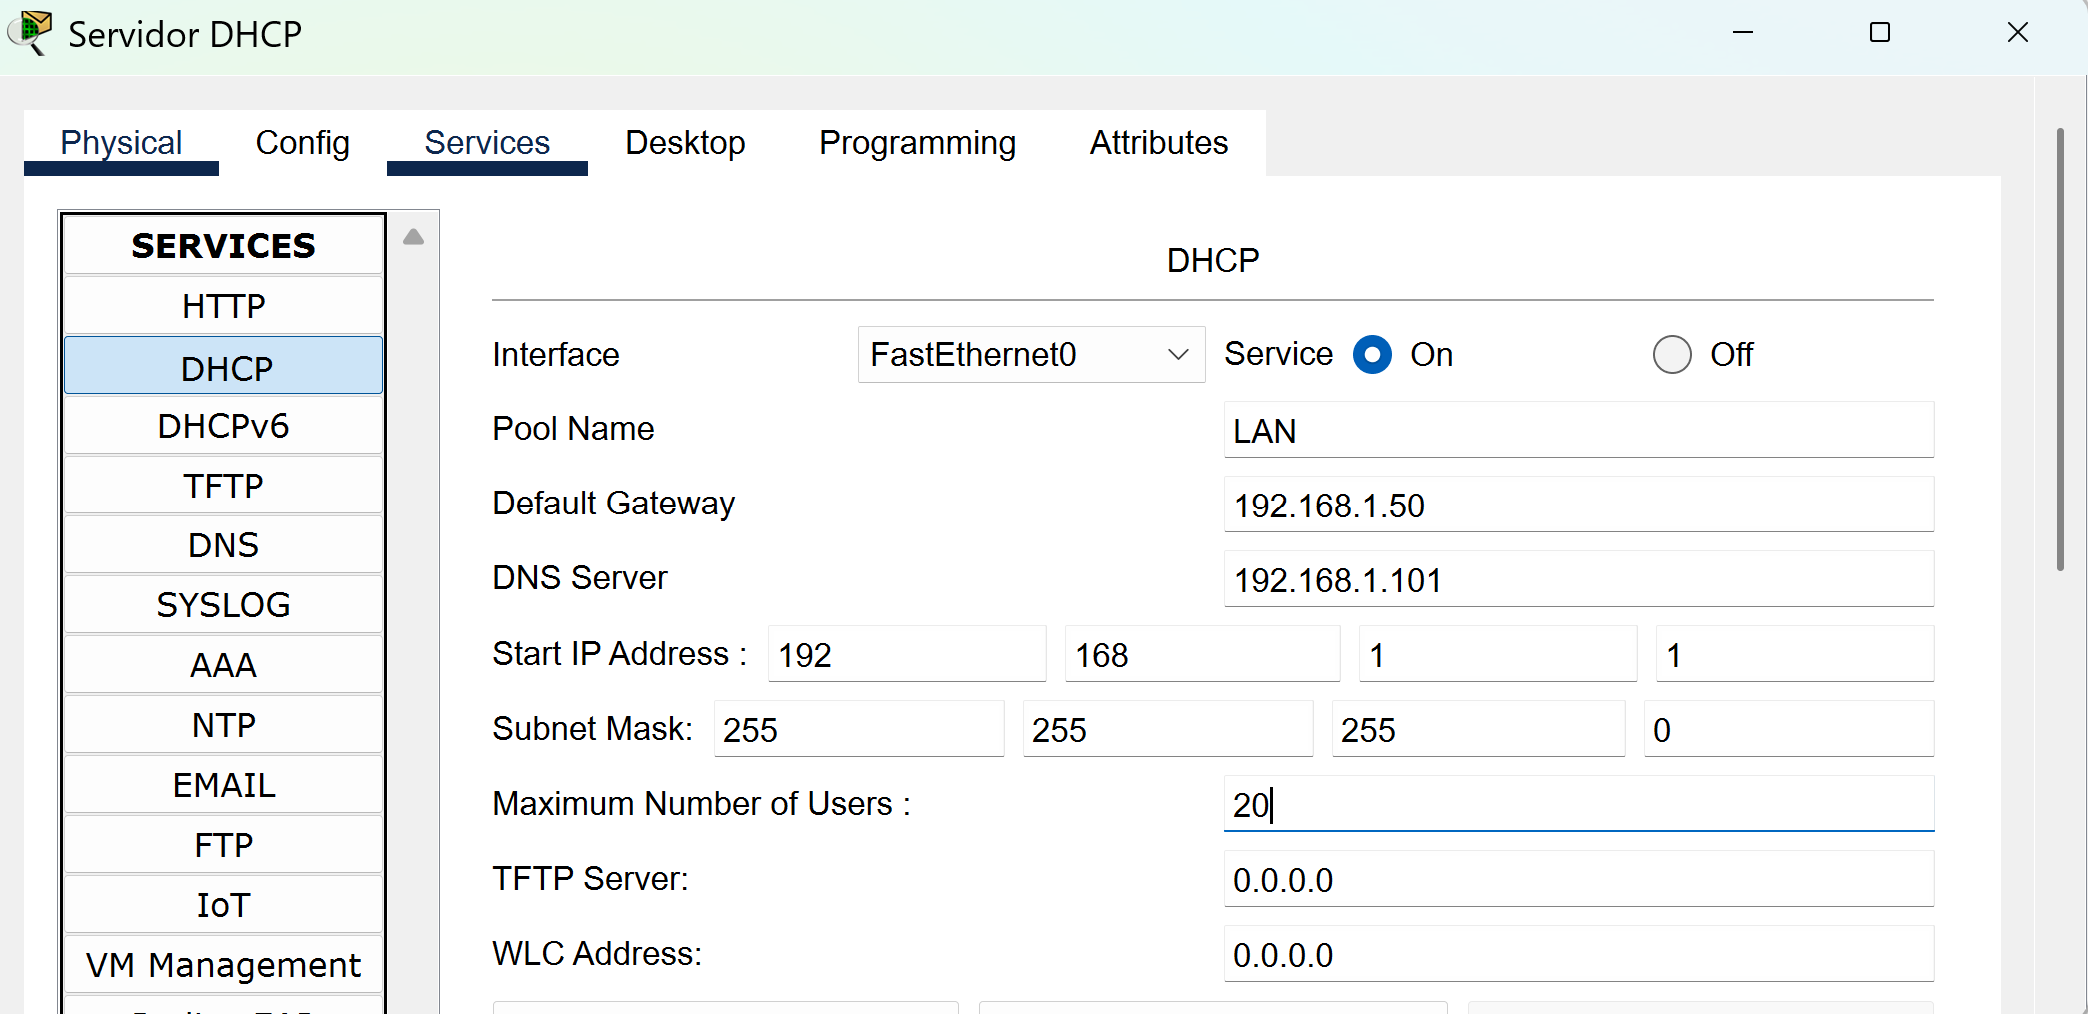The image size is (2088, 1014).
Task: Click the DNS Server address field
Action: (x=1578, y=580)
